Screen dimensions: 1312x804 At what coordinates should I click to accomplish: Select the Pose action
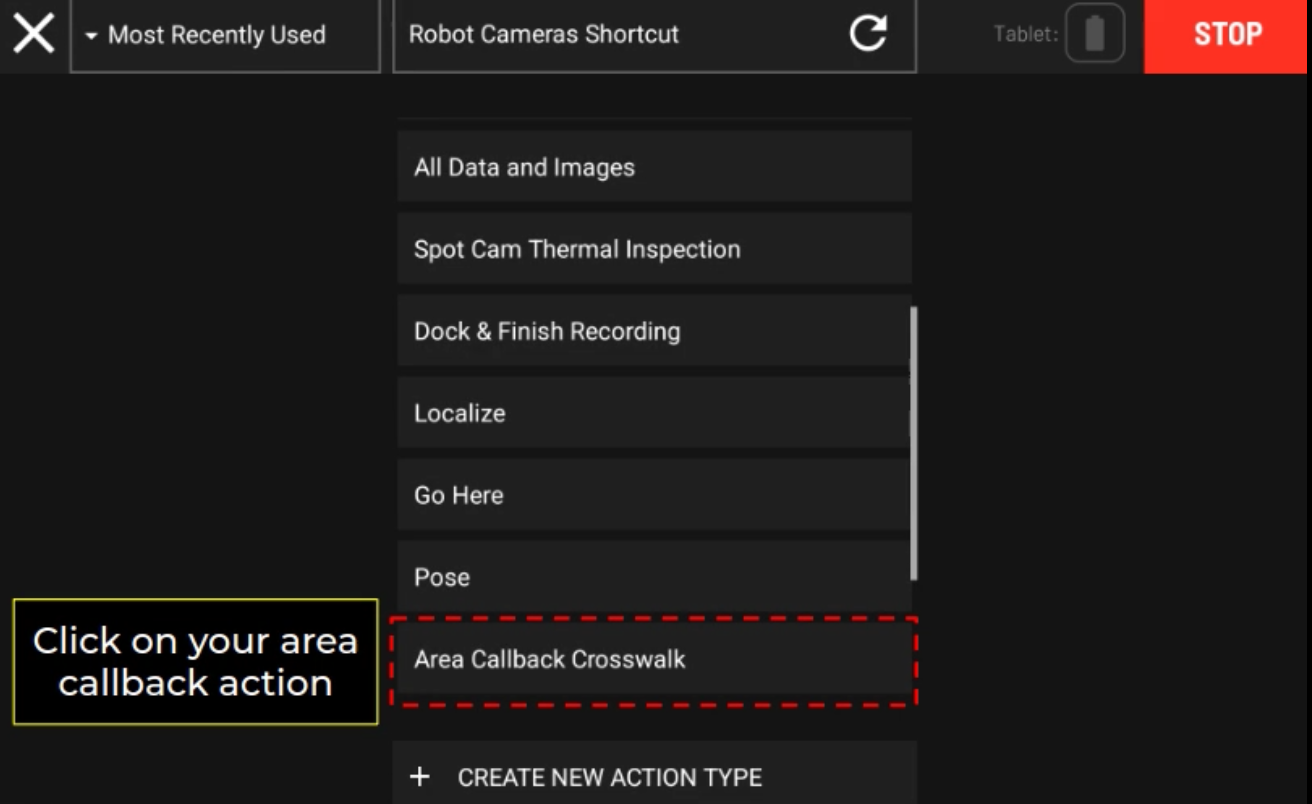tap(654, 577)
